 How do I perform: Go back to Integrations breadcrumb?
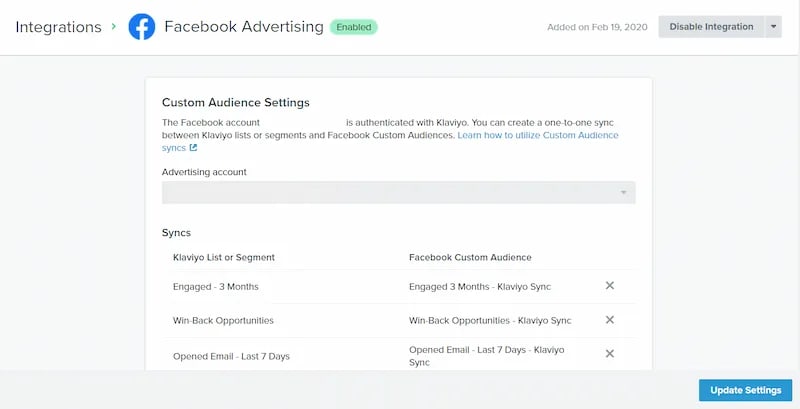pos(58,27)
